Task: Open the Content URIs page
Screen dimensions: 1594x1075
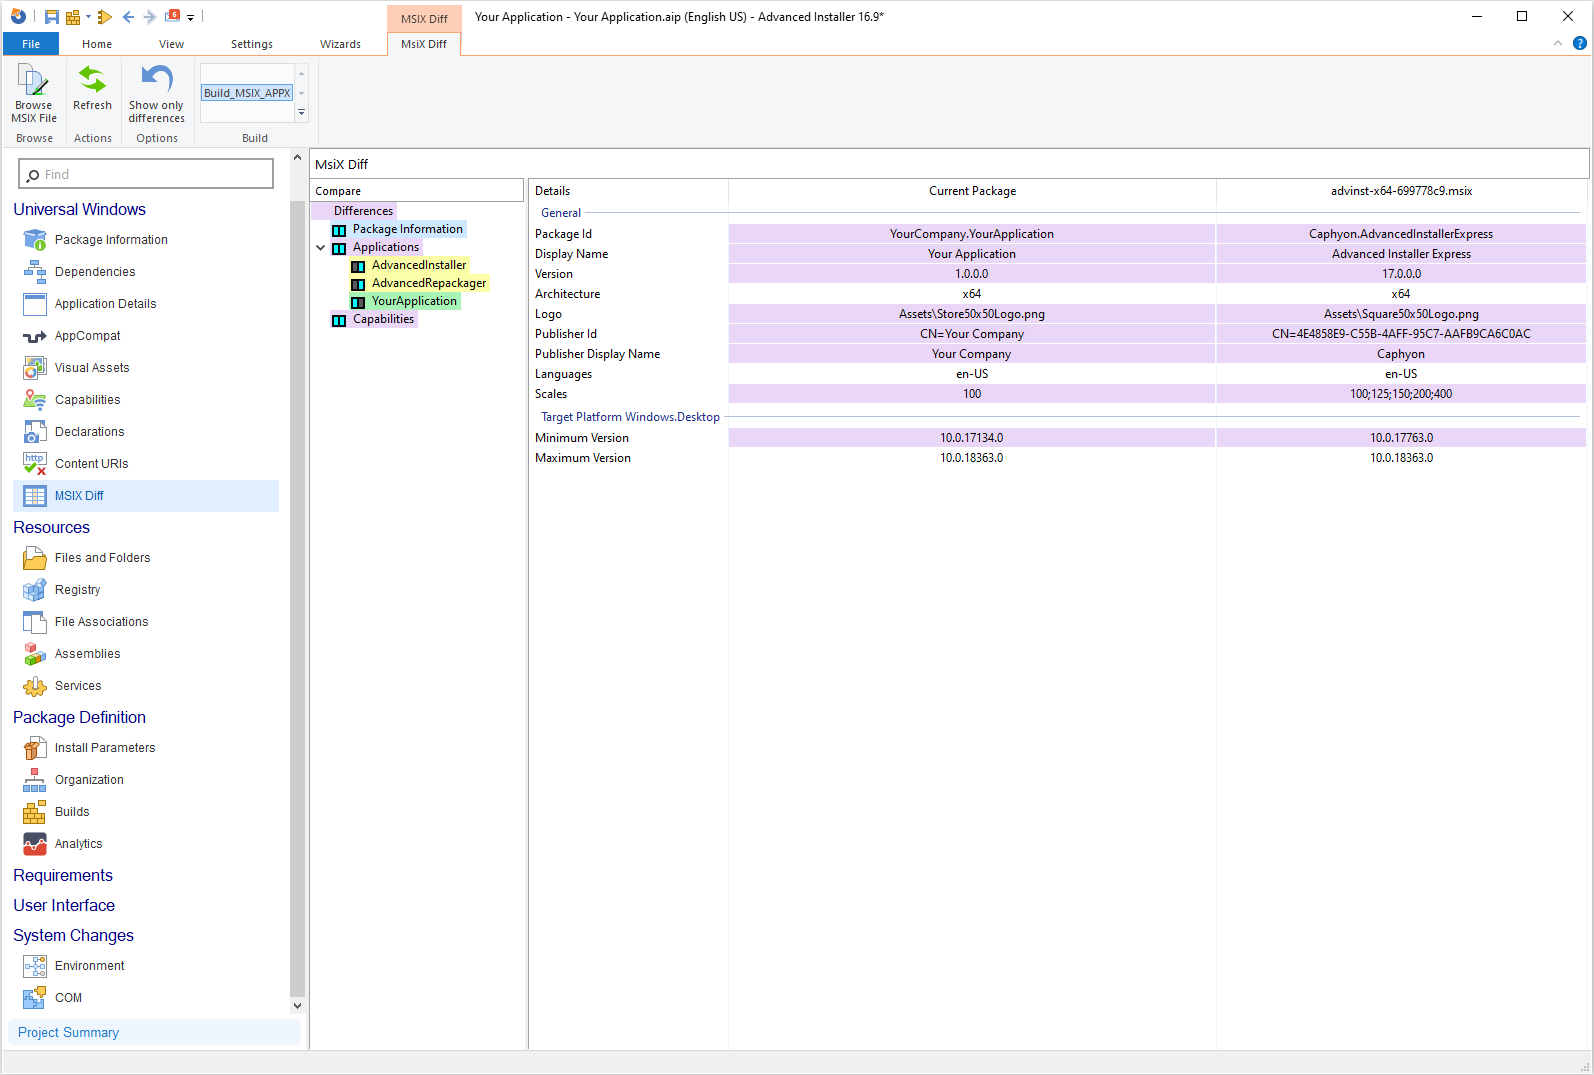Action: [91, 464]
